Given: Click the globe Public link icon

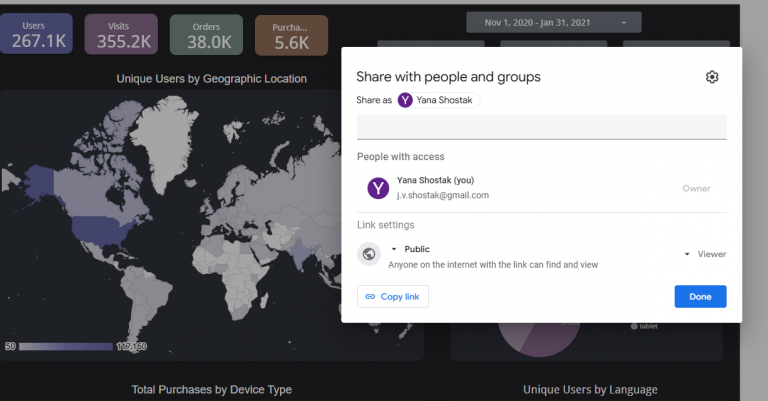Looking at the screenshot, I should click(x=369, y=254).
